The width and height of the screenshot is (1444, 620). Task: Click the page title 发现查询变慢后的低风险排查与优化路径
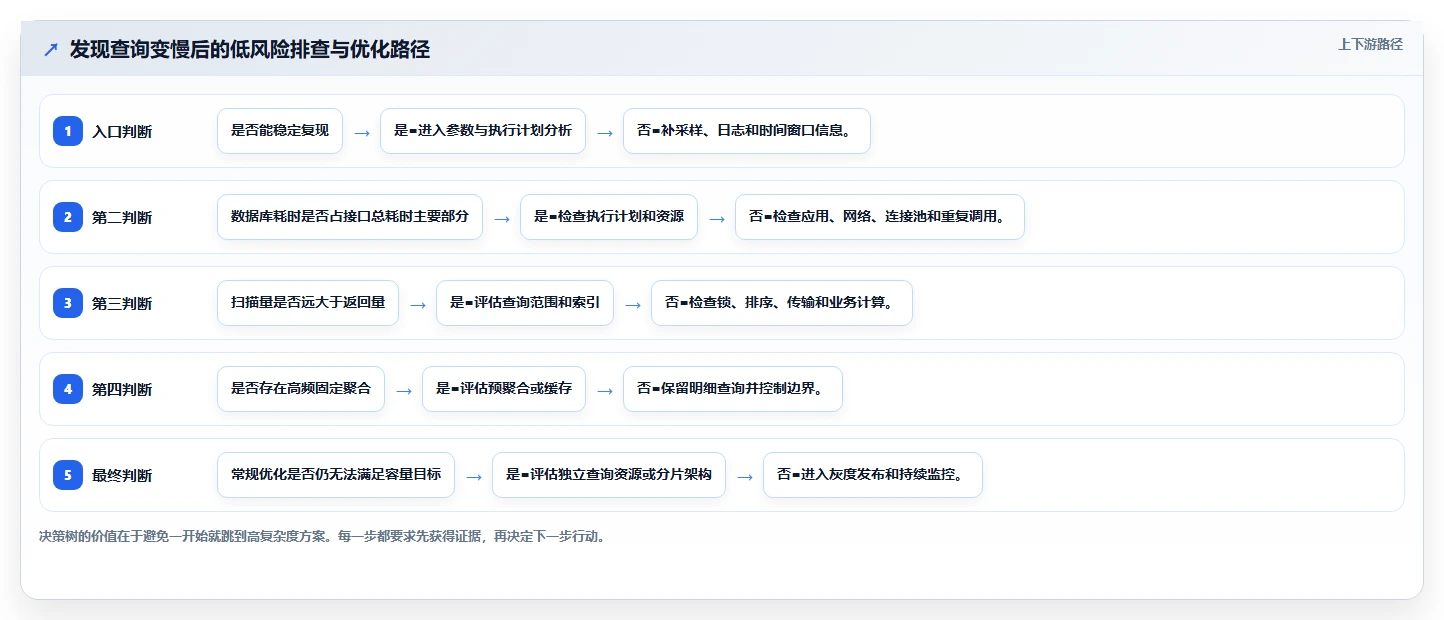[250, 50]
